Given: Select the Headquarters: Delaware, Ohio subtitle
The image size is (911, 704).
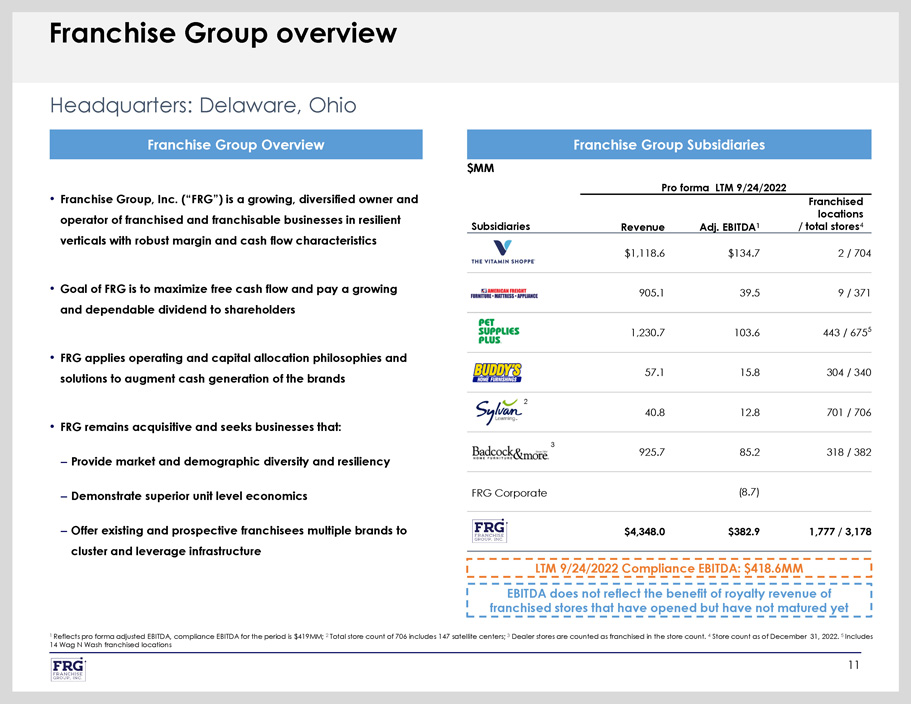Looking at the screenshot, I should click(x=203, y=105).
